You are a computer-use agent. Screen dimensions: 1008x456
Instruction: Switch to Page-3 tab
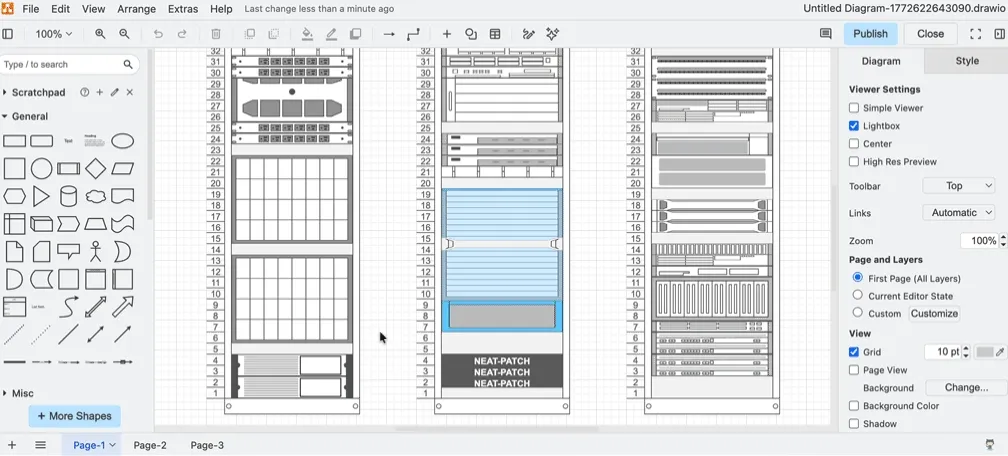click(x=207, y=445)
